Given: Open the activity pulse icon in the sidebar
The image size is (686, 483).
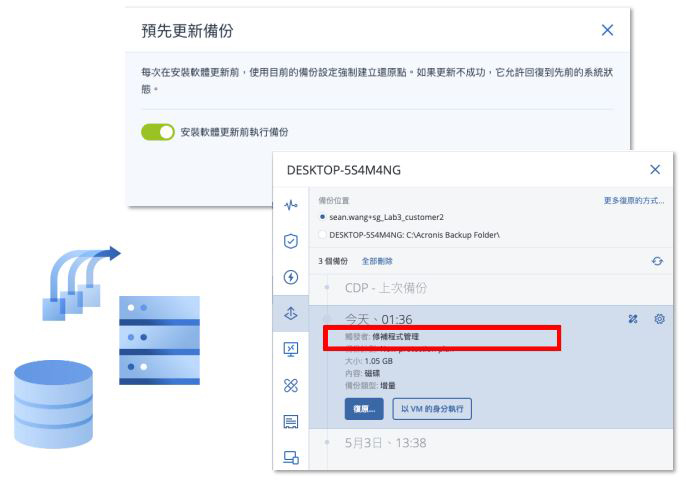Looking at the screenshot, I should click(x=291, y=205).
